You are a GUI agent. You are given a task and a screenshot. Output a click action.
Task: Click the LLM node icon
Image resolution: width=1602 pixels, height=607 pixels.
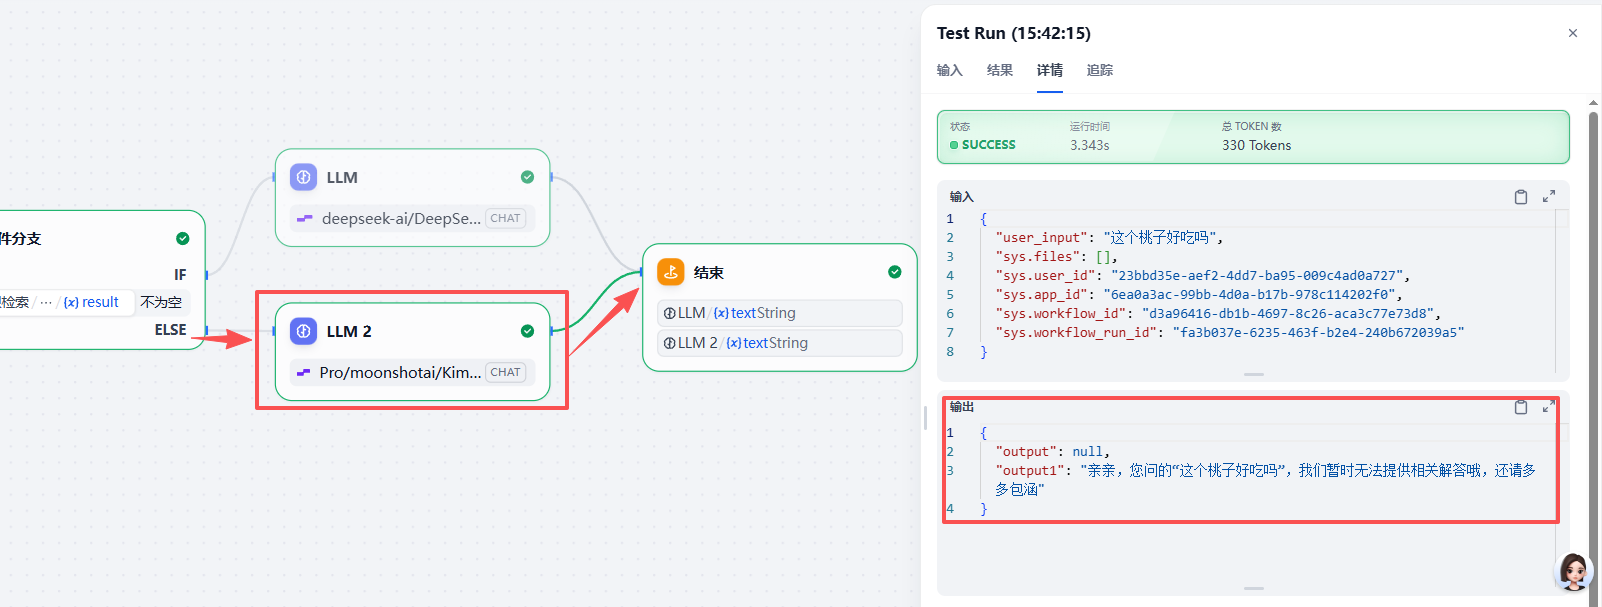tap(303, 177)
